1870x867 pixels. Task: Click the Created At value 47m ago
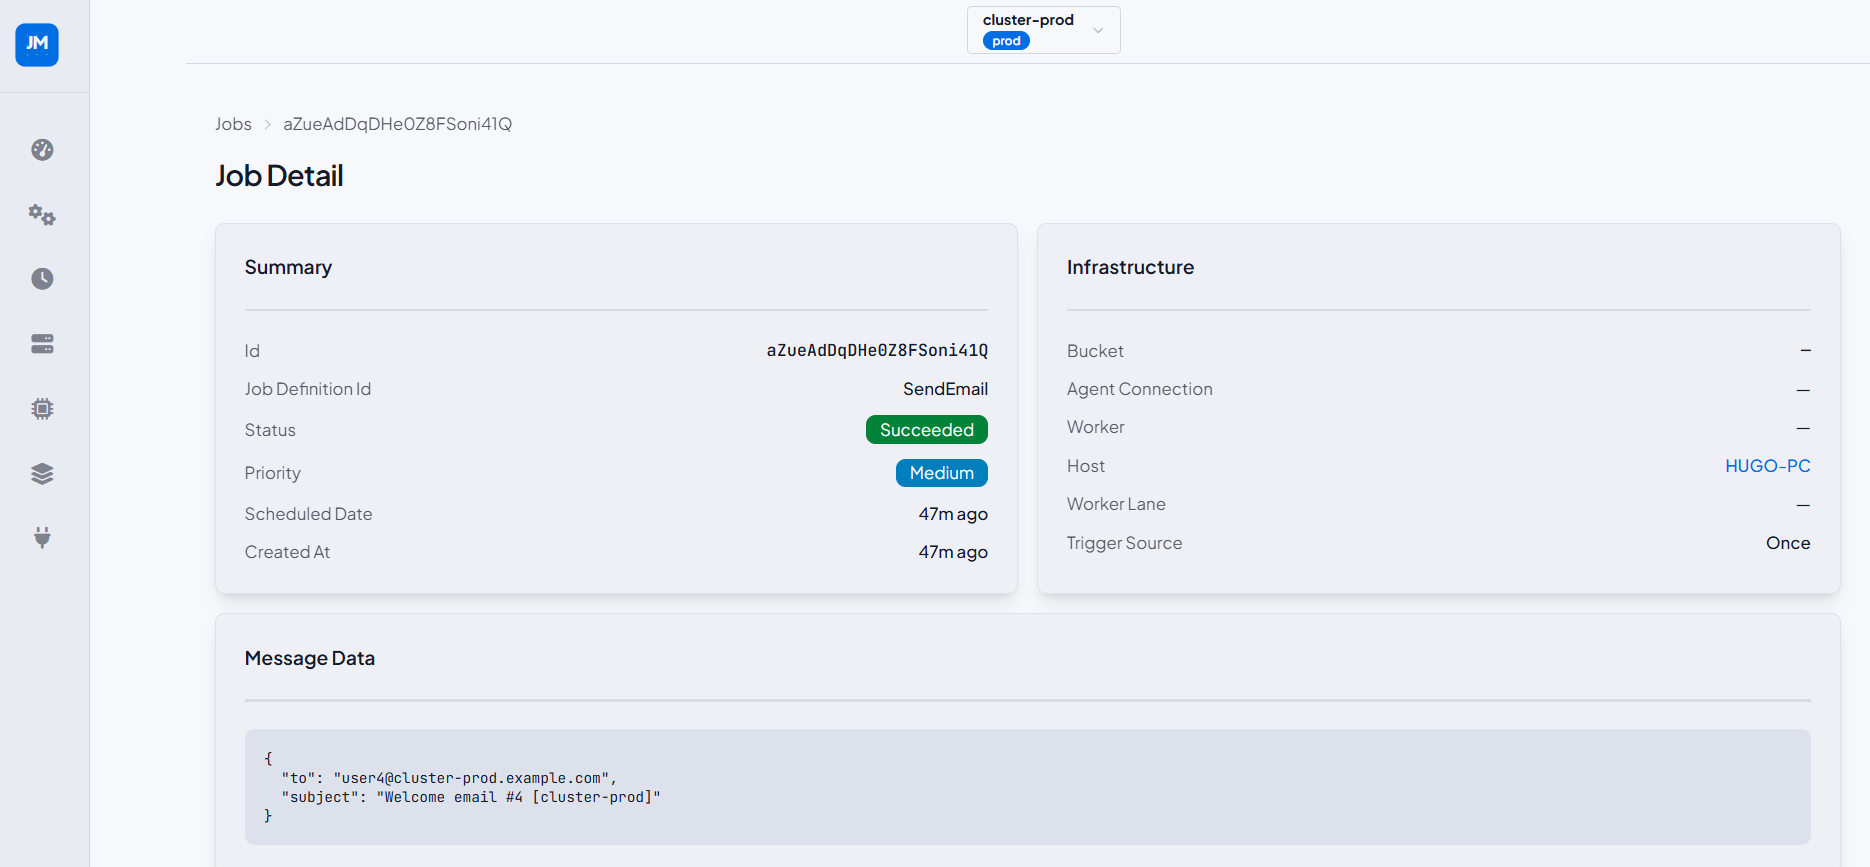(x=953, y=552)
